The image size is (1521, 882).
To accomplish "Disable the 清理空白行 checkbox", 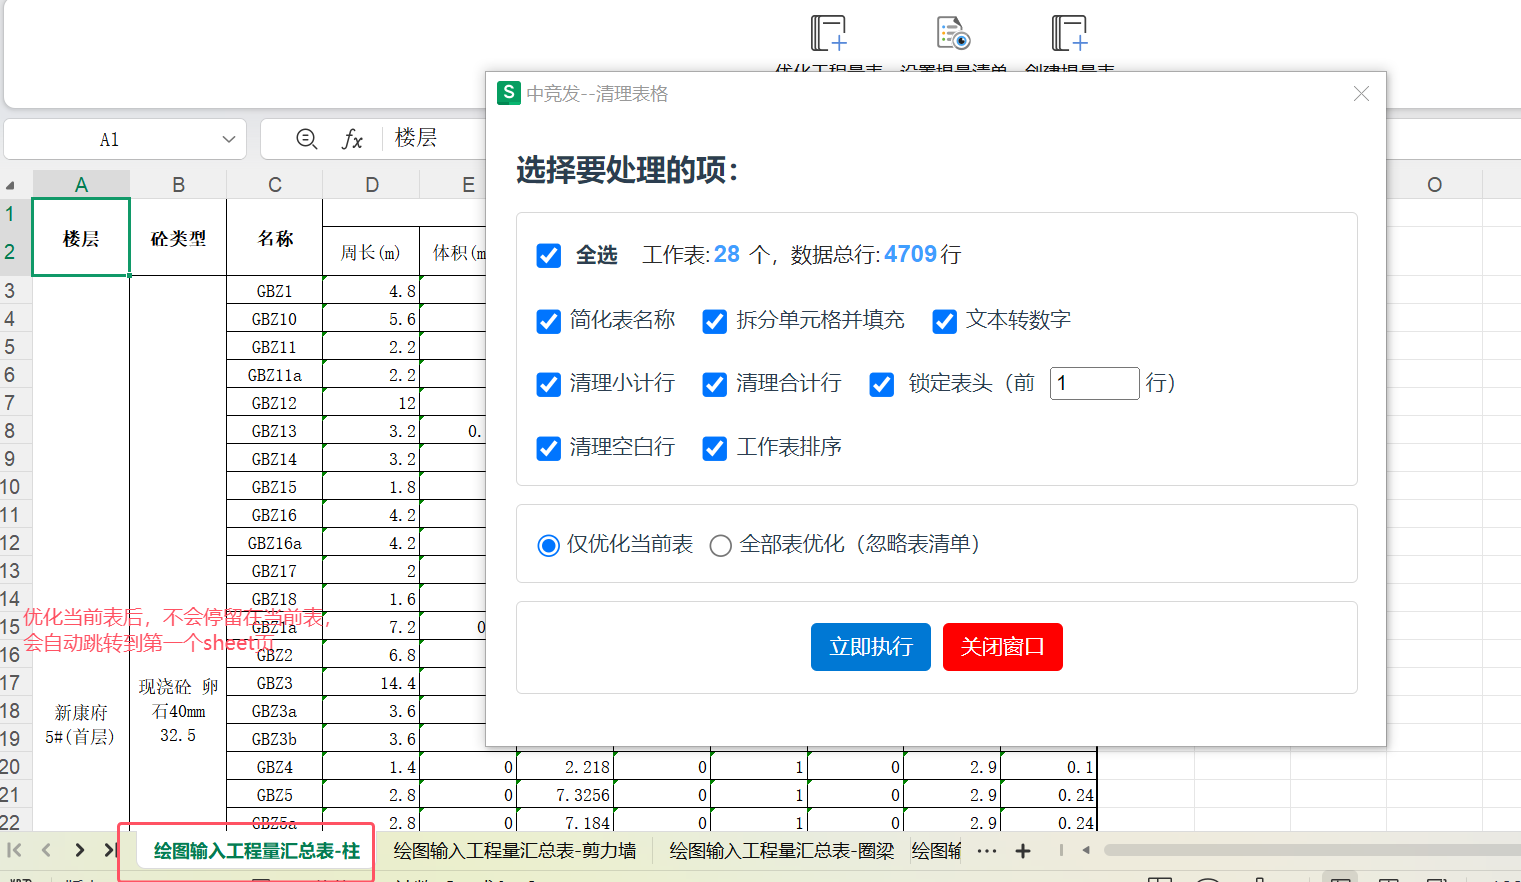I will 548,448.
